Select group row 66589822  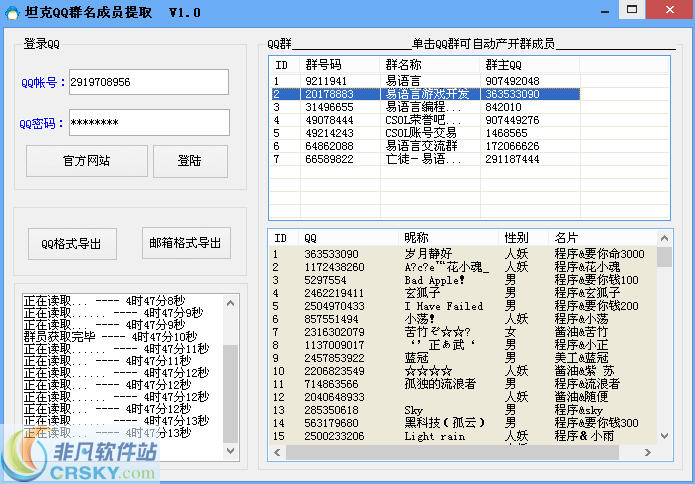[426, 159]
